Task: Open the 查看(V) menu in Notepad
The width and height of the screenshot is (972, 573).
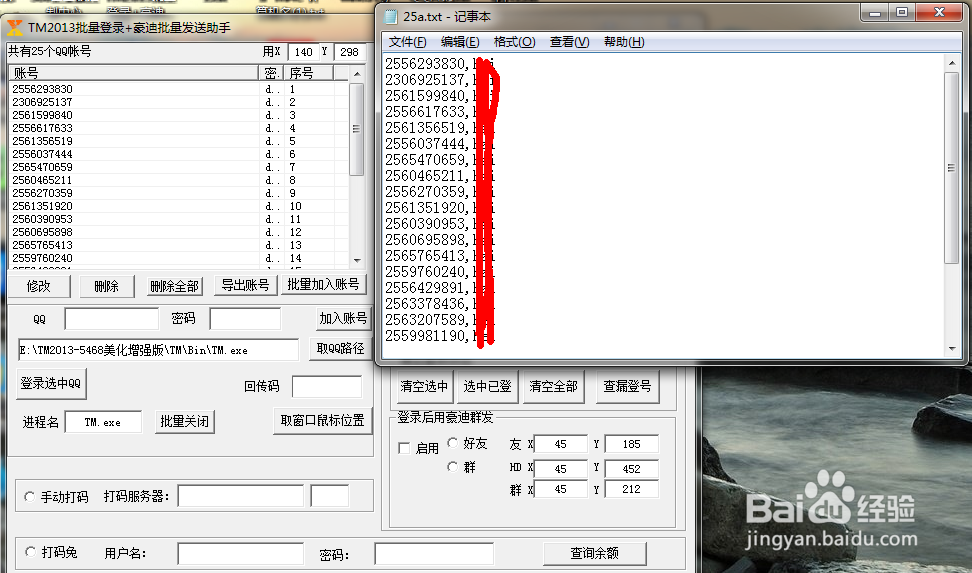Action: pyautogui.click(x=569, y=42)
